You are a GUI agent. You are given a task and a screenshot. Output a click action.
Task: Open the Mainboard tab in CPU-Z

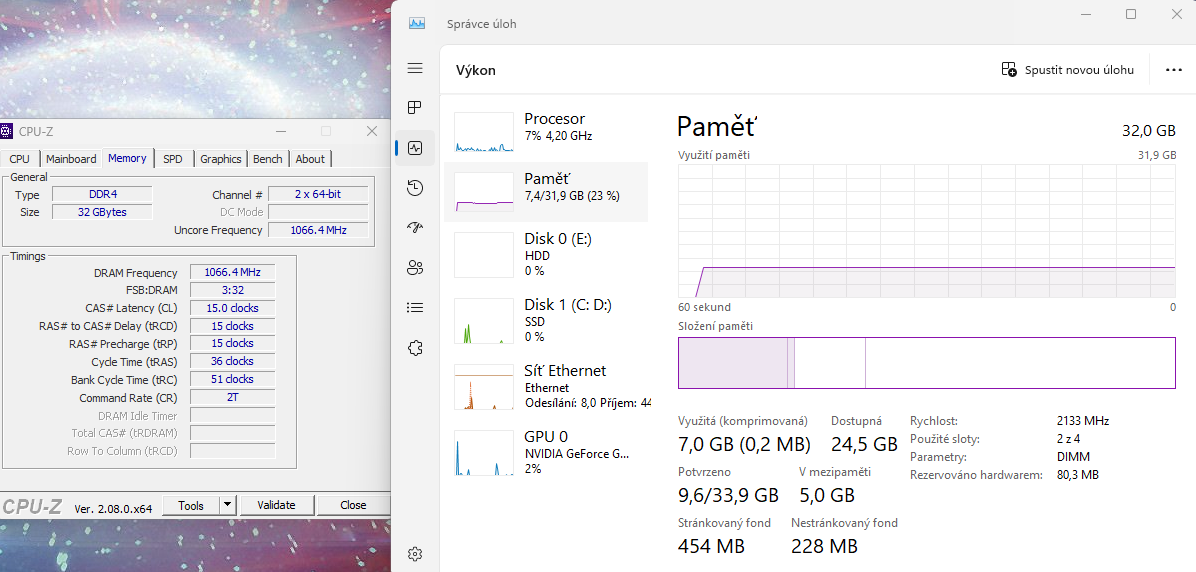71,159
